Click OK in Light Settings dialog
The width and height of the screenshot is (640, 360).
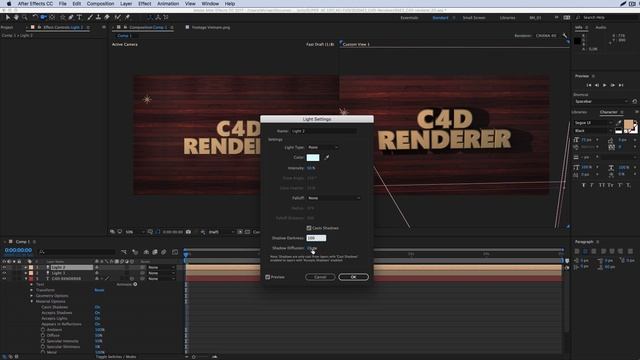coord(353,277)
